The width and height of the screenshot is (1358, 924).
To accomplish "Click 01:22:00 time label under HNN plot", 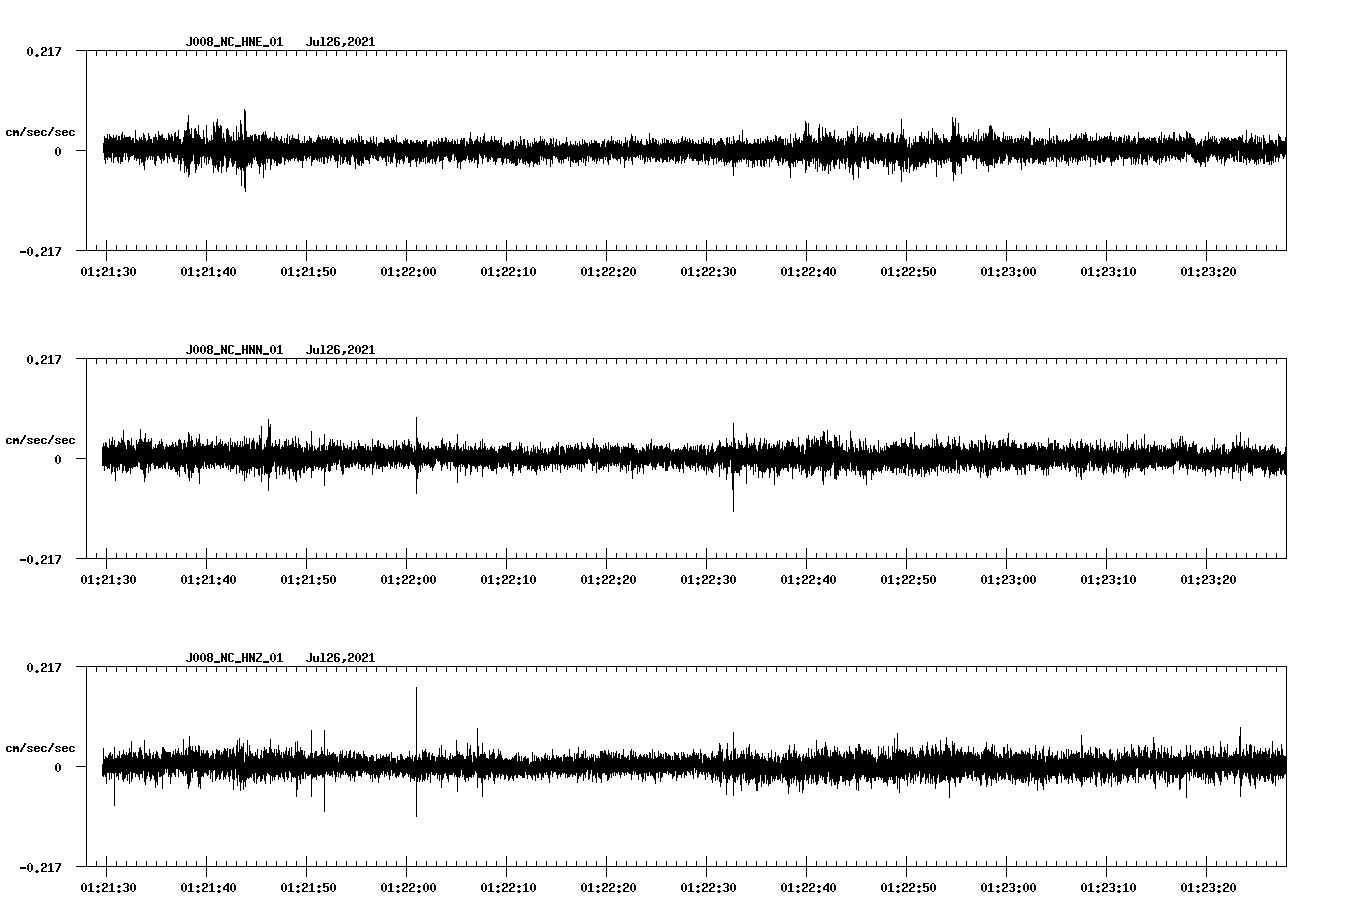I will coord(407,579).
